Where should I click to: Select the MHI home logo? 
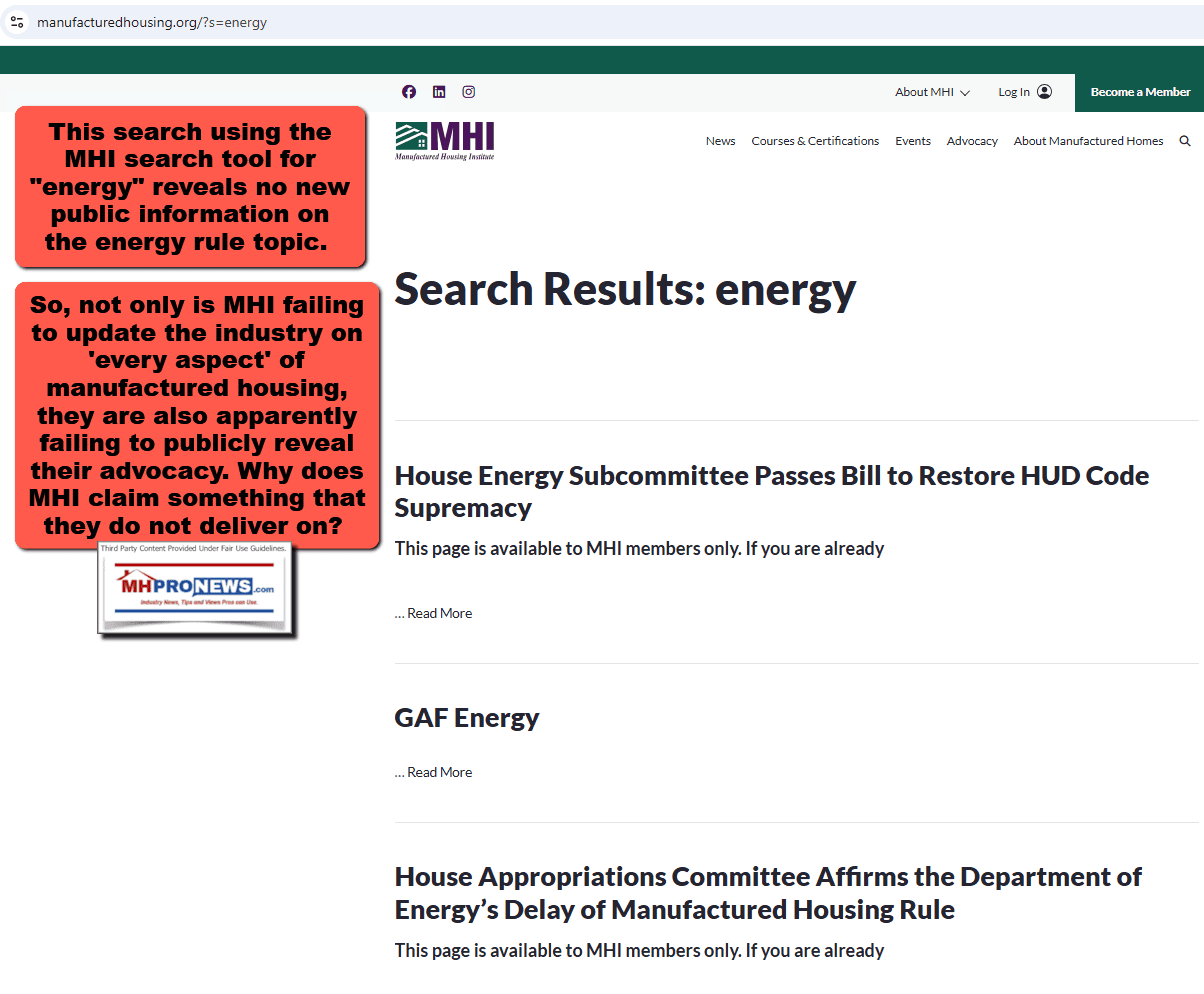(444, 140)
